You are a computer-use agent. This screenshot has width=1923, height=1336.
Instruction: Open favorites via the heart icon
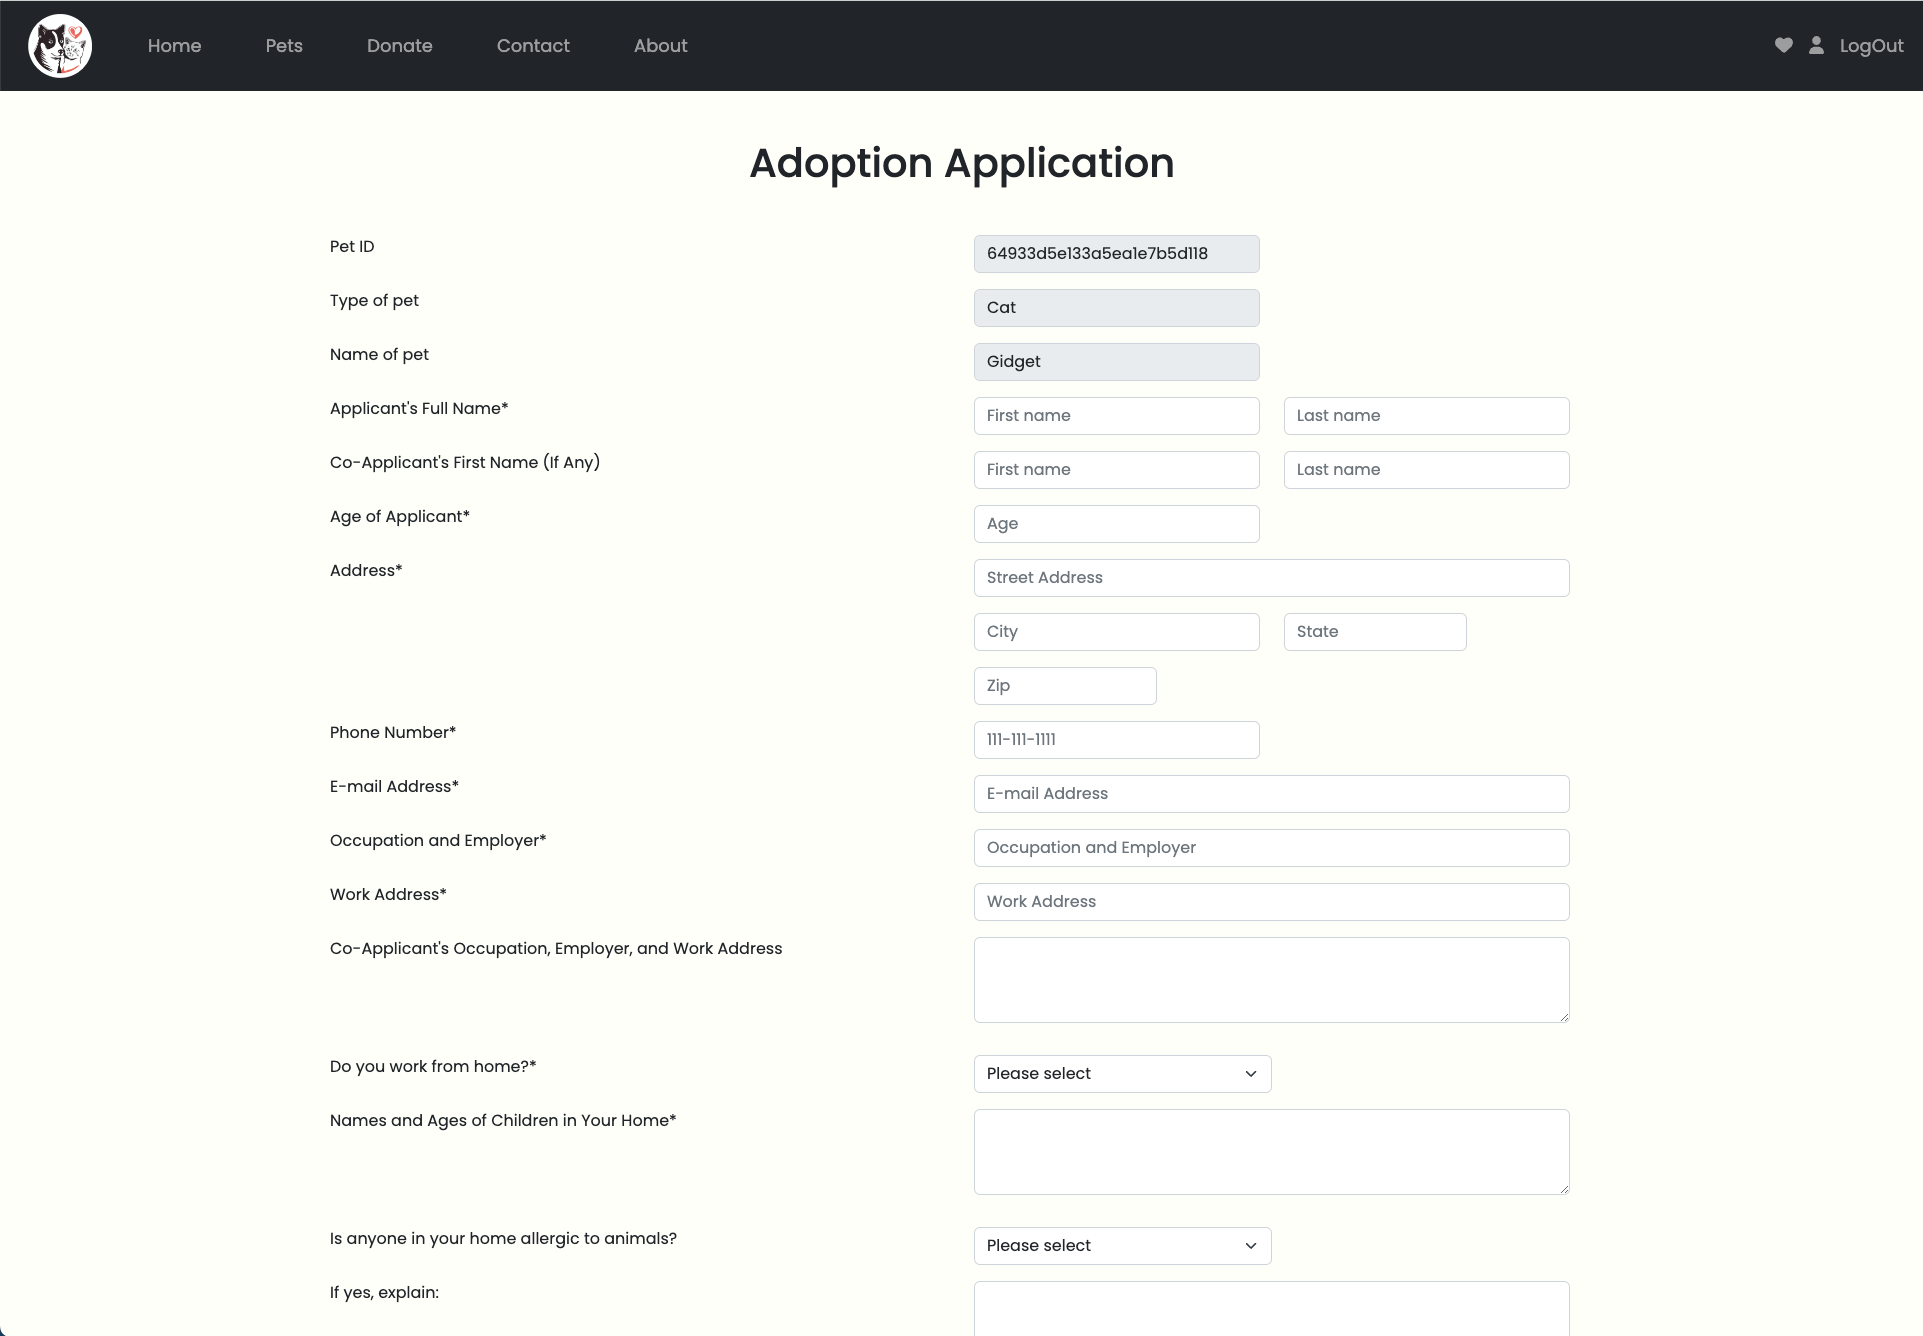click(x=1783, y=45)
